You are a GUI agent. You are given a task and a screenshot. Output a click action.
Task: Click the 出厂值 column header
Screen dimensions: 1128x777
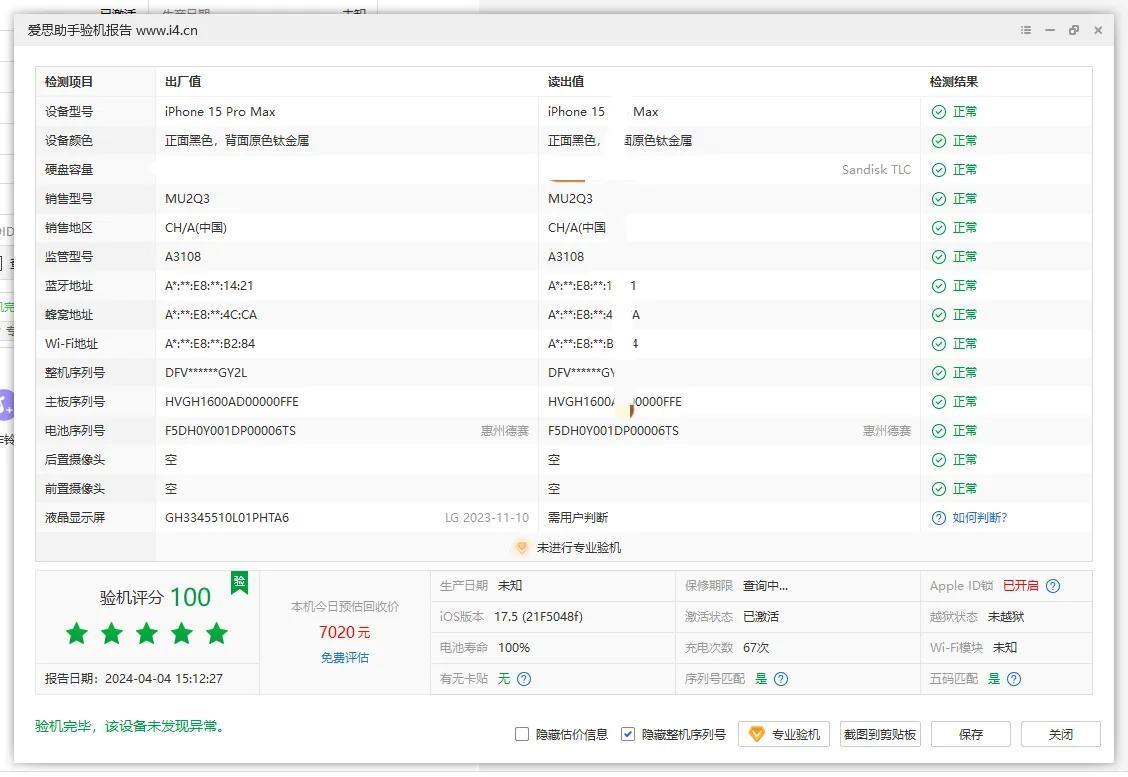click(183, 82)
